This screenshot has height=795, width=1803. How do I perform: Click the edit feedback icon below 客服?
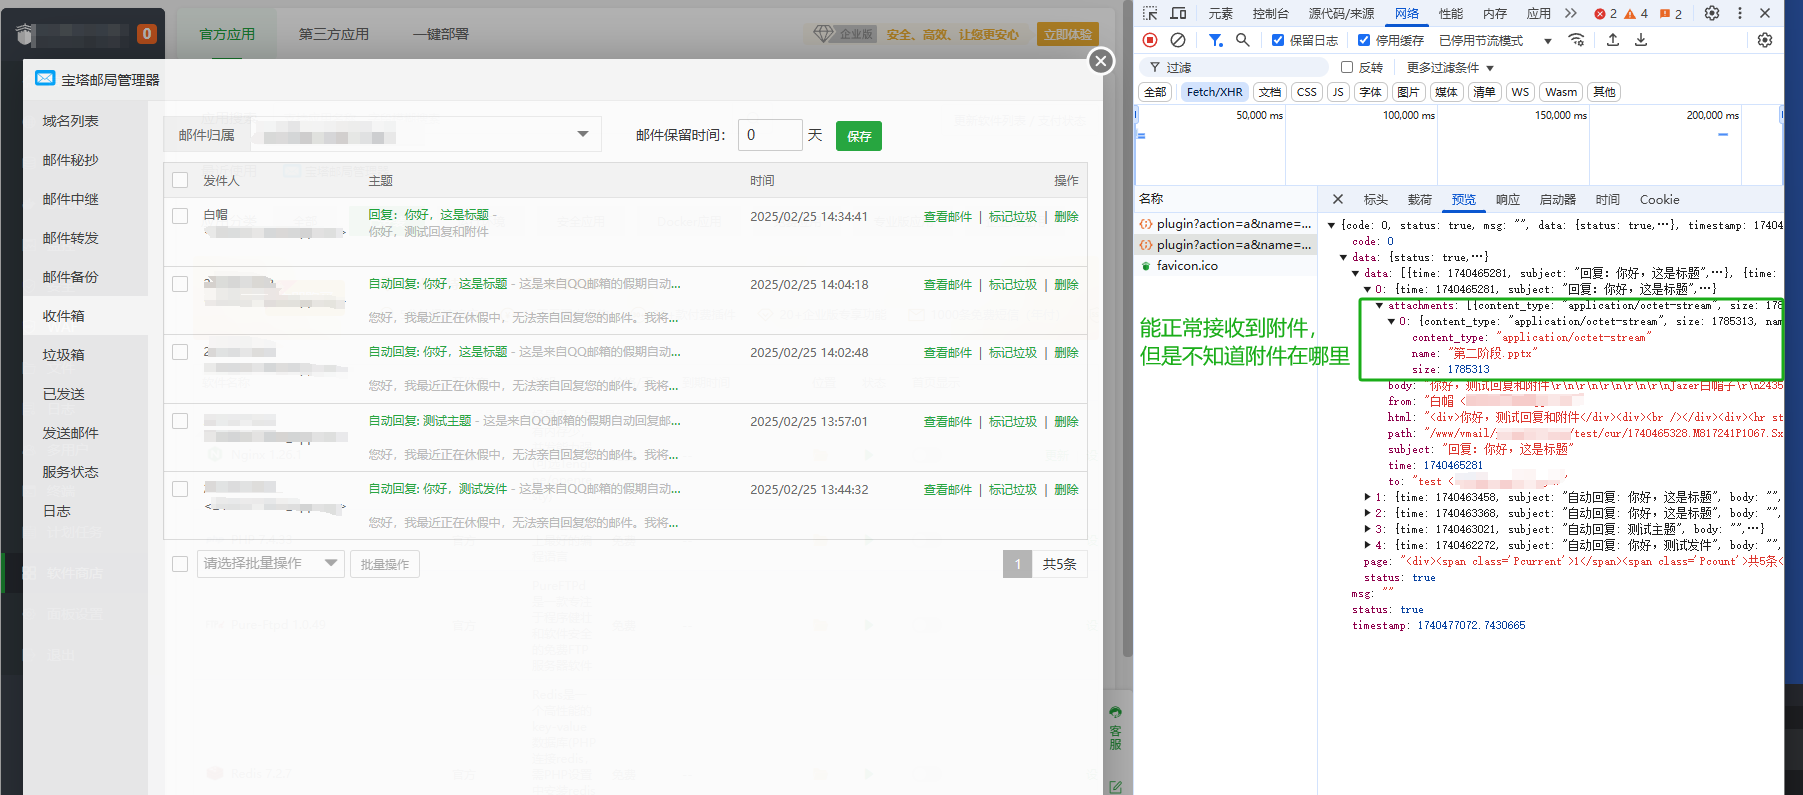point(1115,787)
